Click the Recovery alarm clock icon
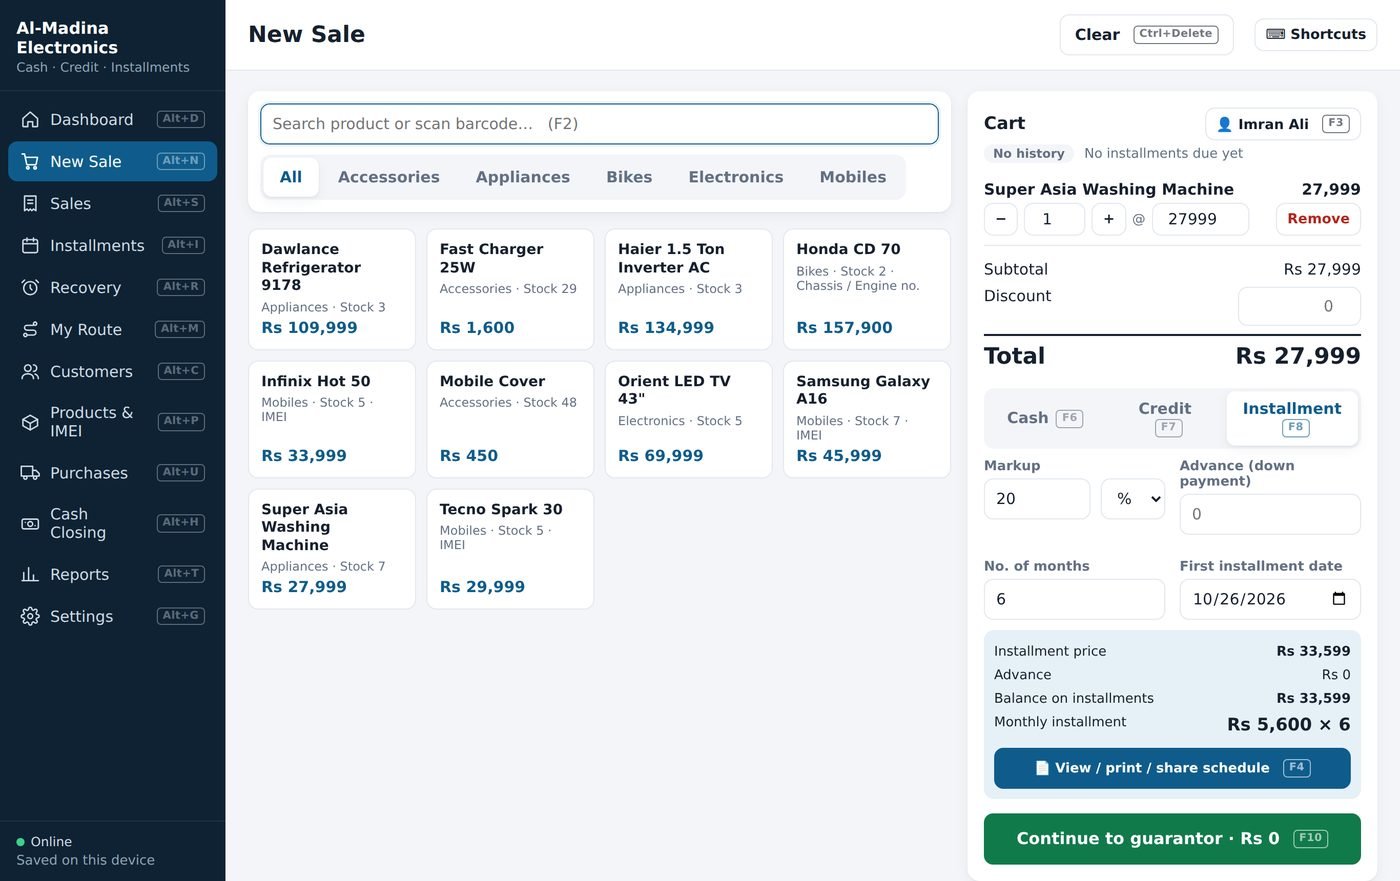1400x881 pixels. coord(30,287)
